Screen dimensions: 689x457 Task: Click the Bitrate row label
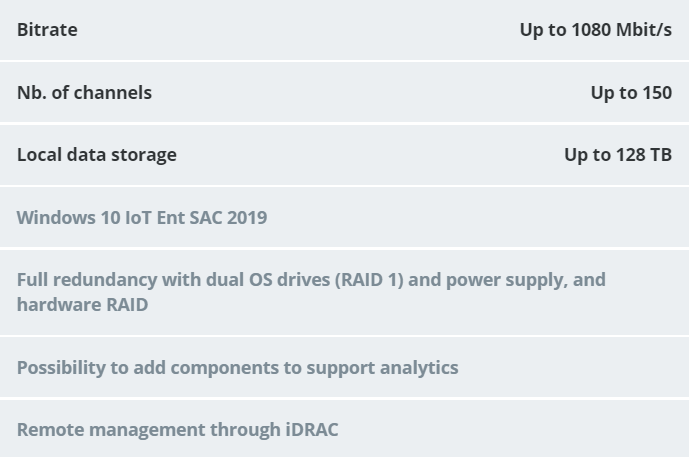47,30
